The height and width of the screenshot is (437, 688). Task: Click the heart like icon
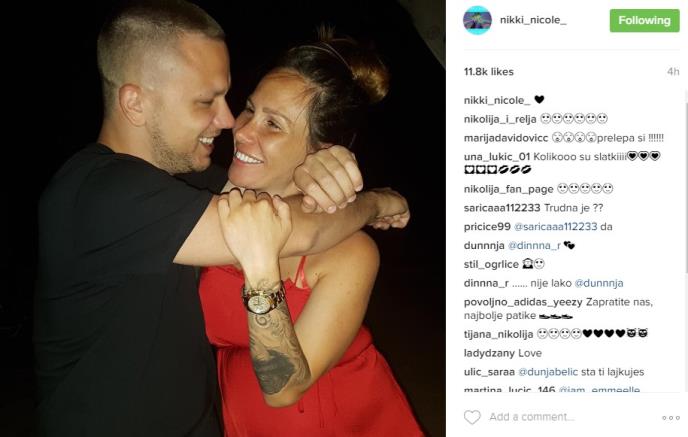click(472, 417)
